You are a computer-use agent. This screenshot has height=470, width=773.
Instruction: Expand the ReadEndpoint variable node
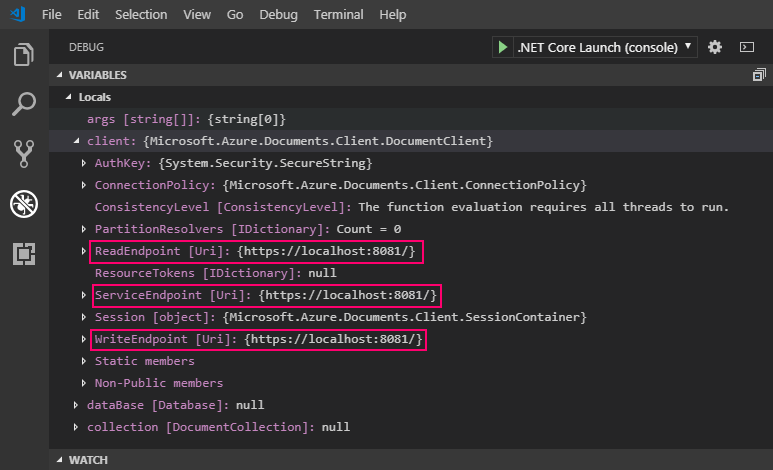pos(84,251)
